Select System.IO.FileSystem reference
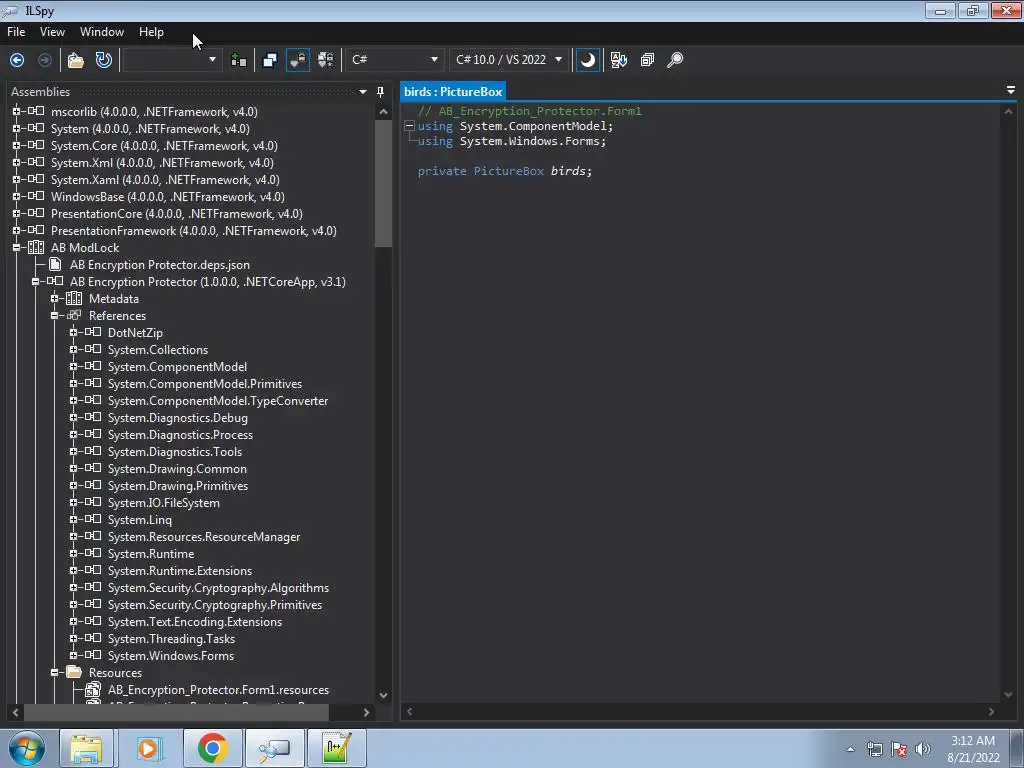 (163, 503)
